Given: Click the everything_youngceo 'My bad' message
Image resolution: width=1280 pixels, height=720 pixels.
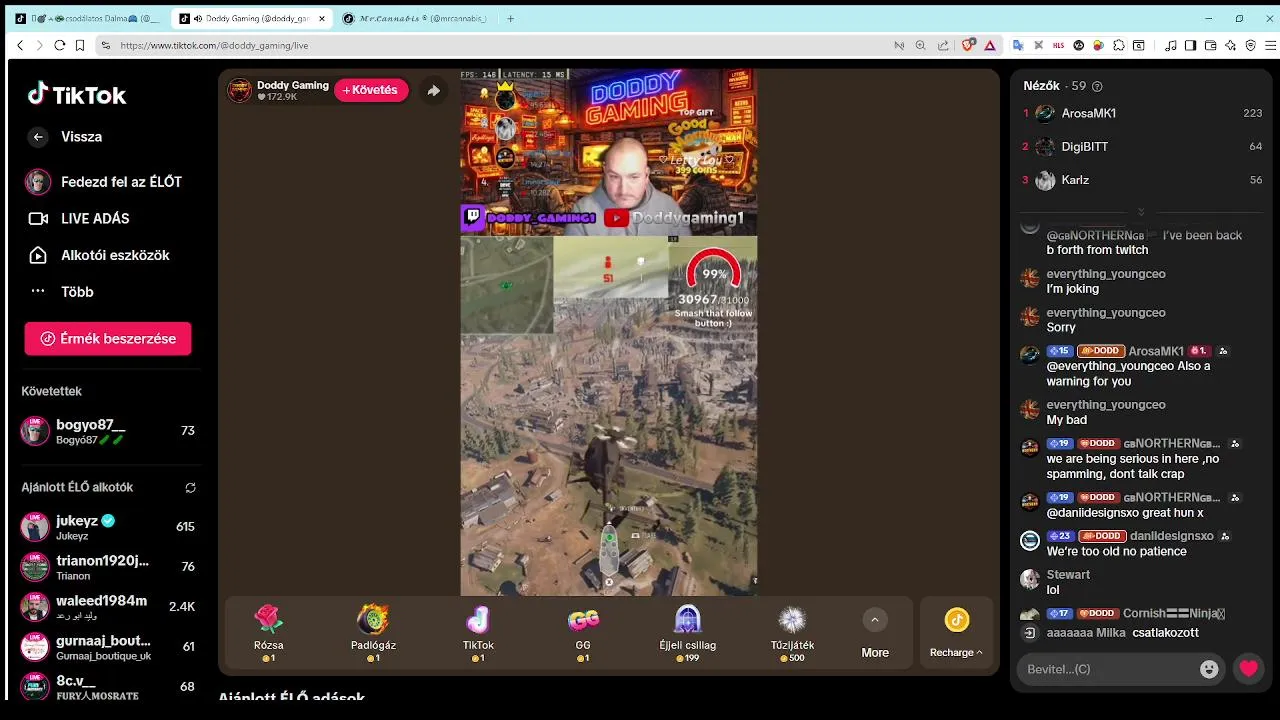Looking at the screenshot, I should pyautogui.click(x=1066, y=420).
